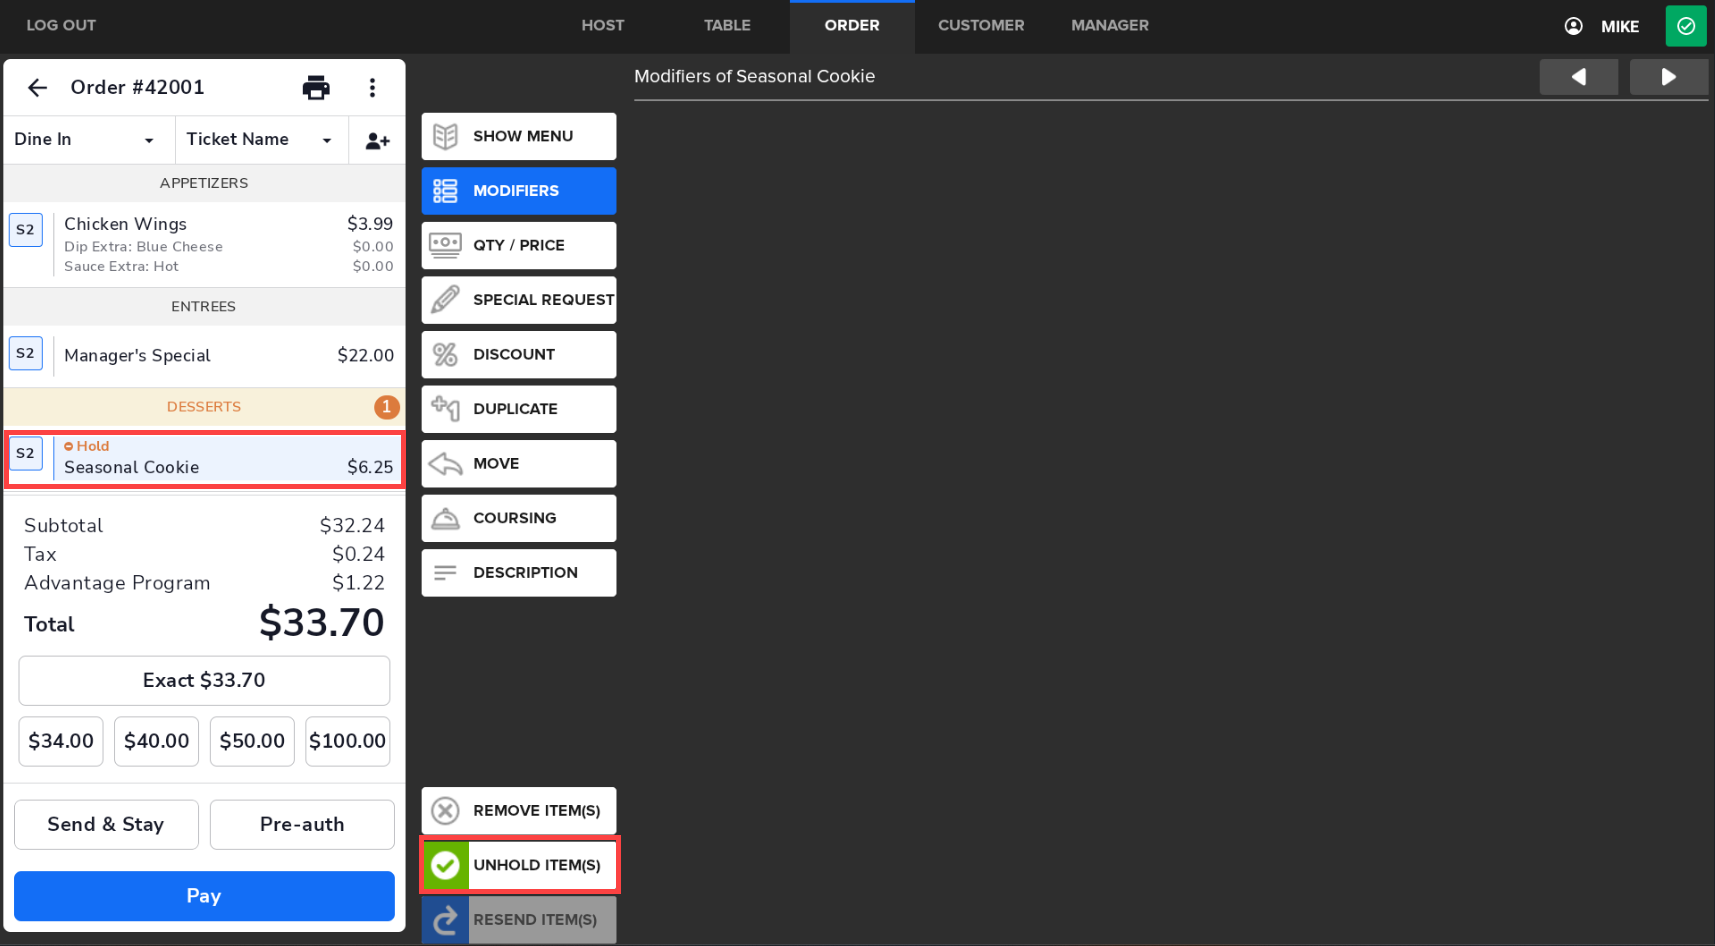Open the Ticket Name dropdown
The image size is (1715, 946).
[260, 140]
